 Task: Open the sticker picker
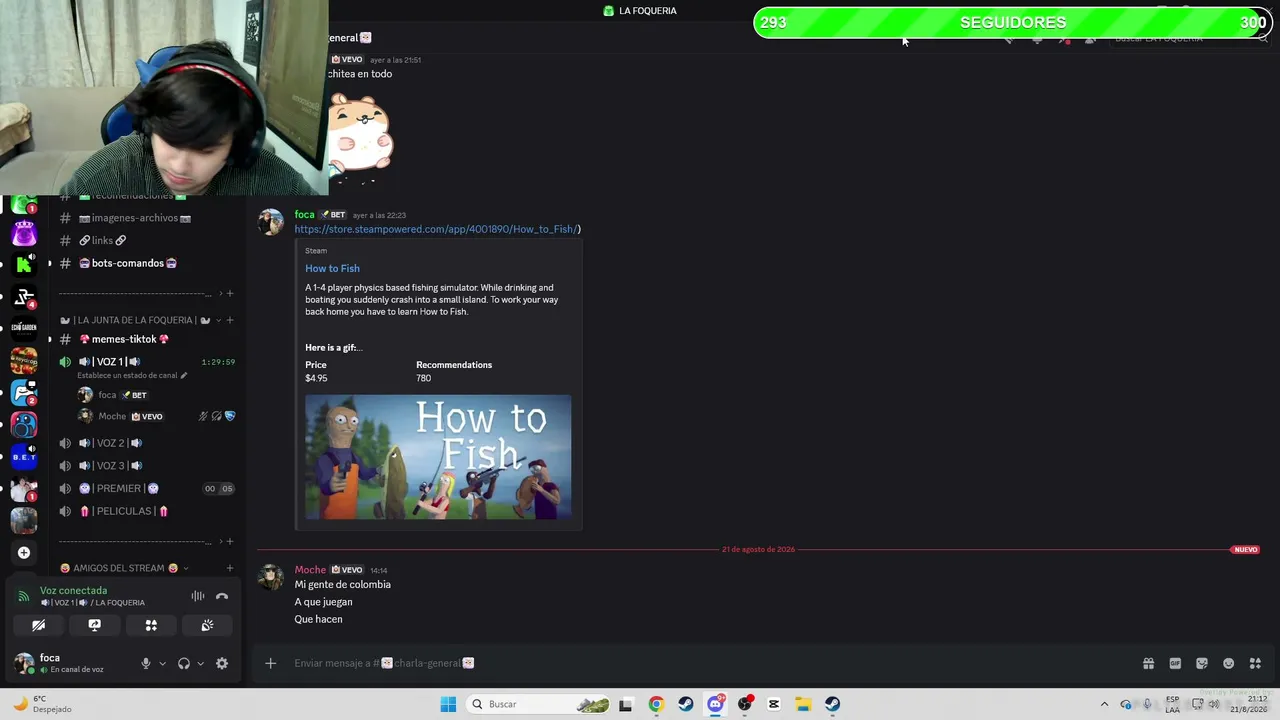pos(1202,663)
